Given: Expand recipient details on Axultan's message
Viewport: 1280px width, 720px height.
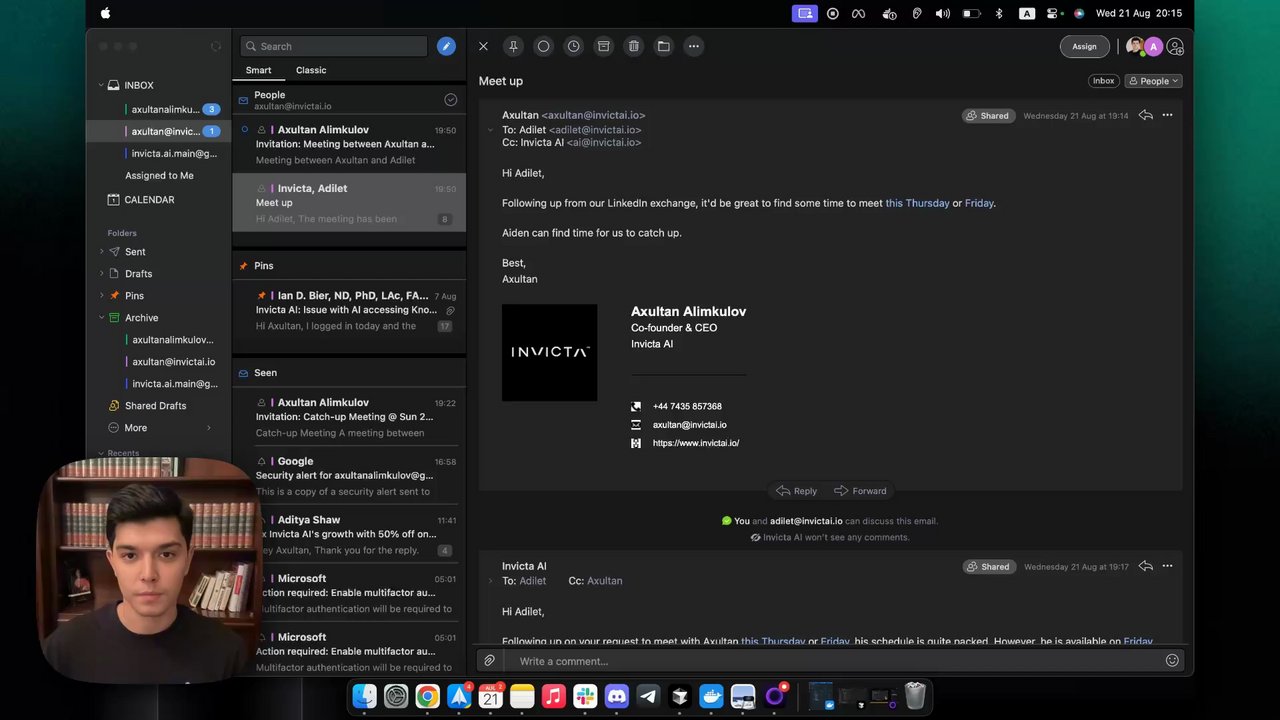Looking at the screenshot, I should tap(490, 130).
